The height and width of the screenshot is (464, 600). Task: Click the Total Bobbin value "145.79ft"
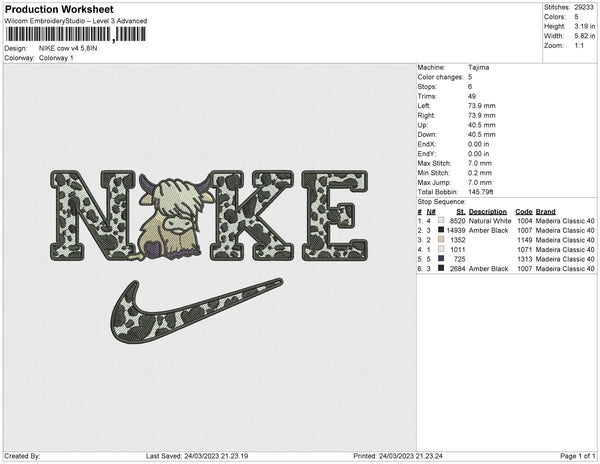click(x=481, y=192)
